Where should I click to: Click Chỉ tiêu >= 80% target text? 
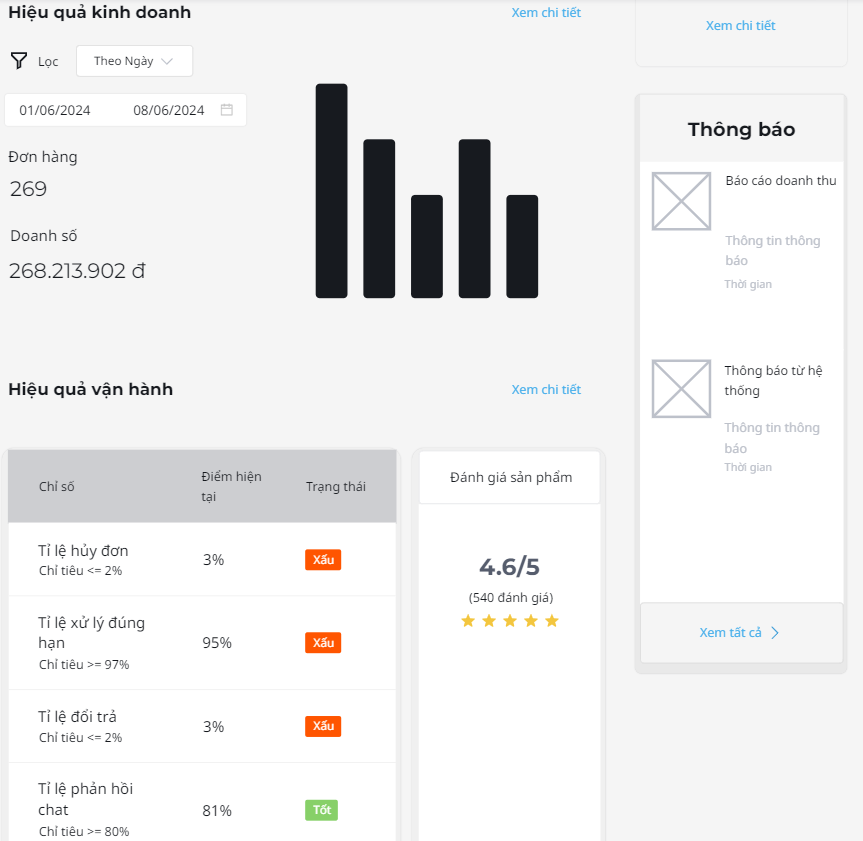click(x=84, y=831)
